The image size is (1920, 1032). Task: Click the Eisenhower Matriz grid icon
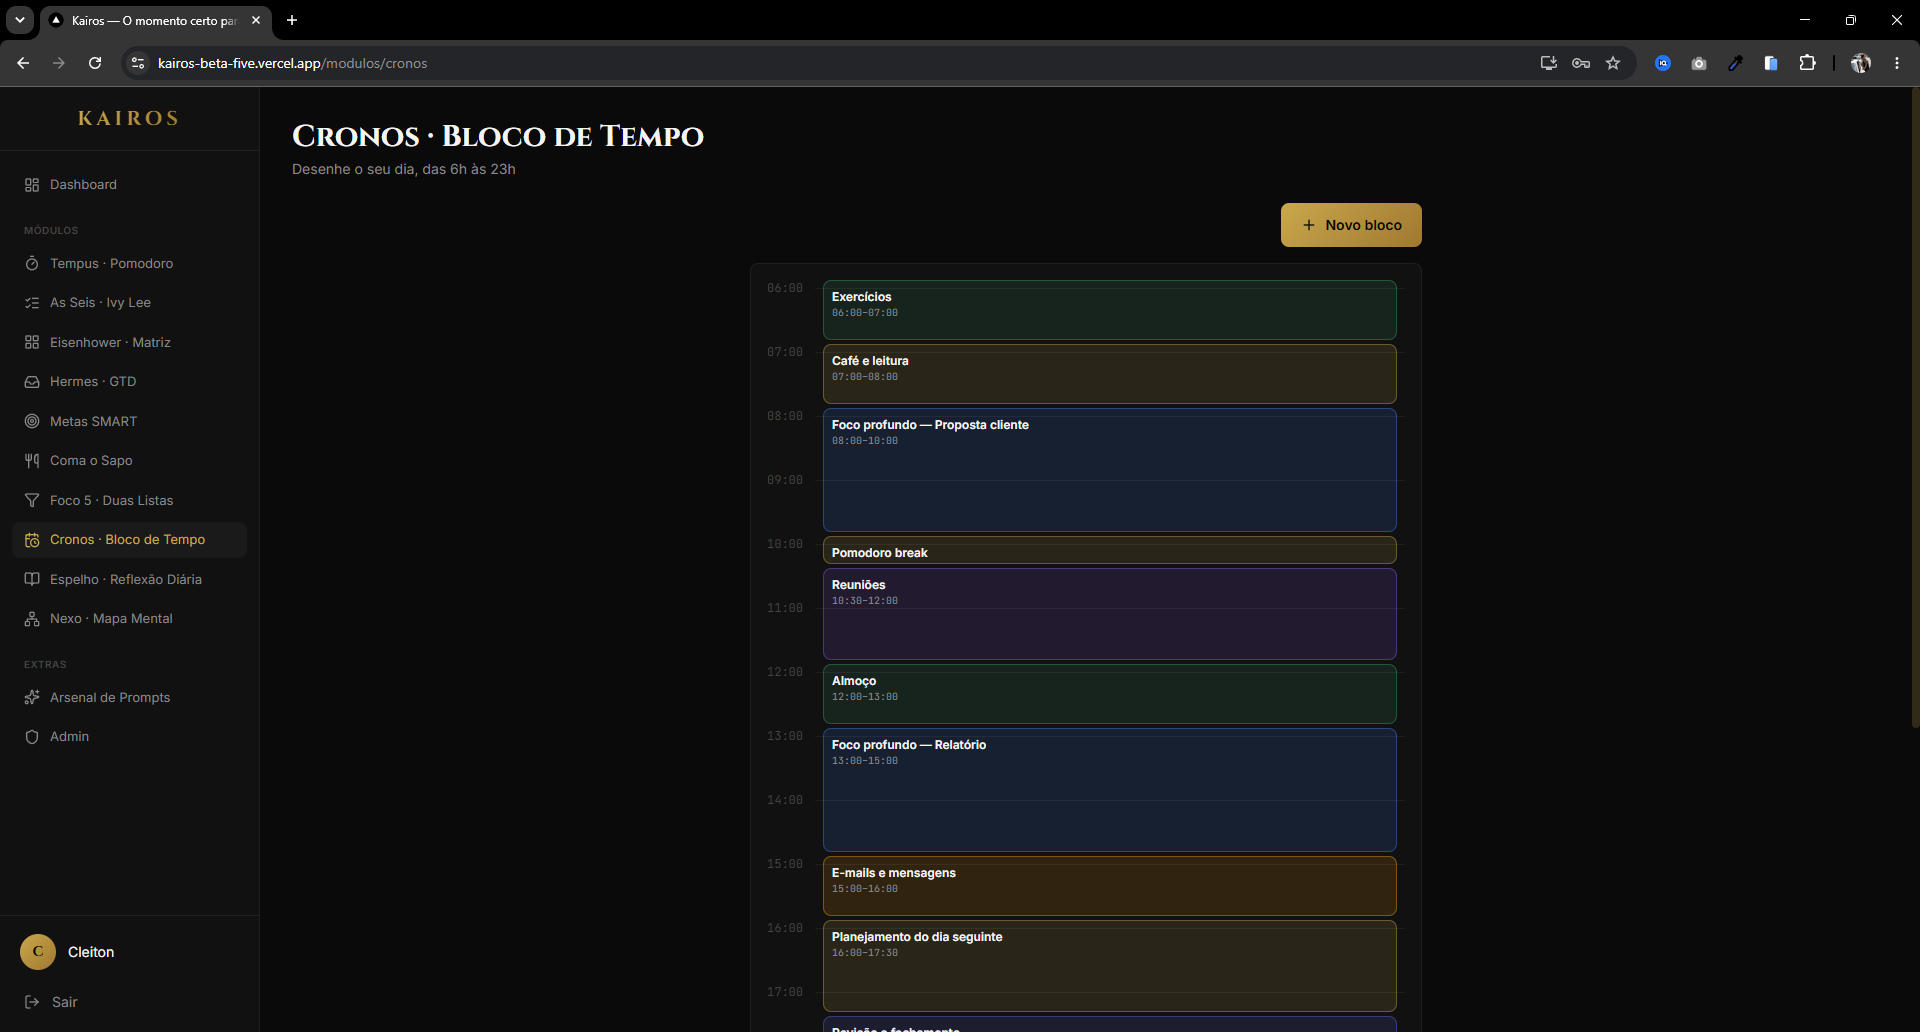(x=32, y=343)
